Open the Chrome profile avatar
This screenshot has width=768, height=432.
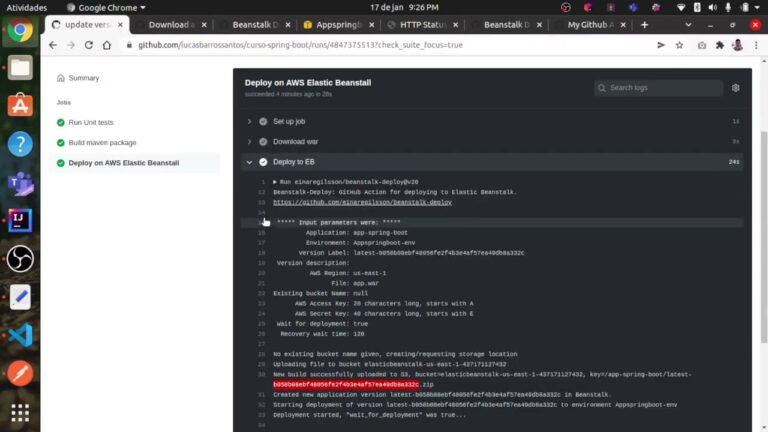[x=738, y=45]
